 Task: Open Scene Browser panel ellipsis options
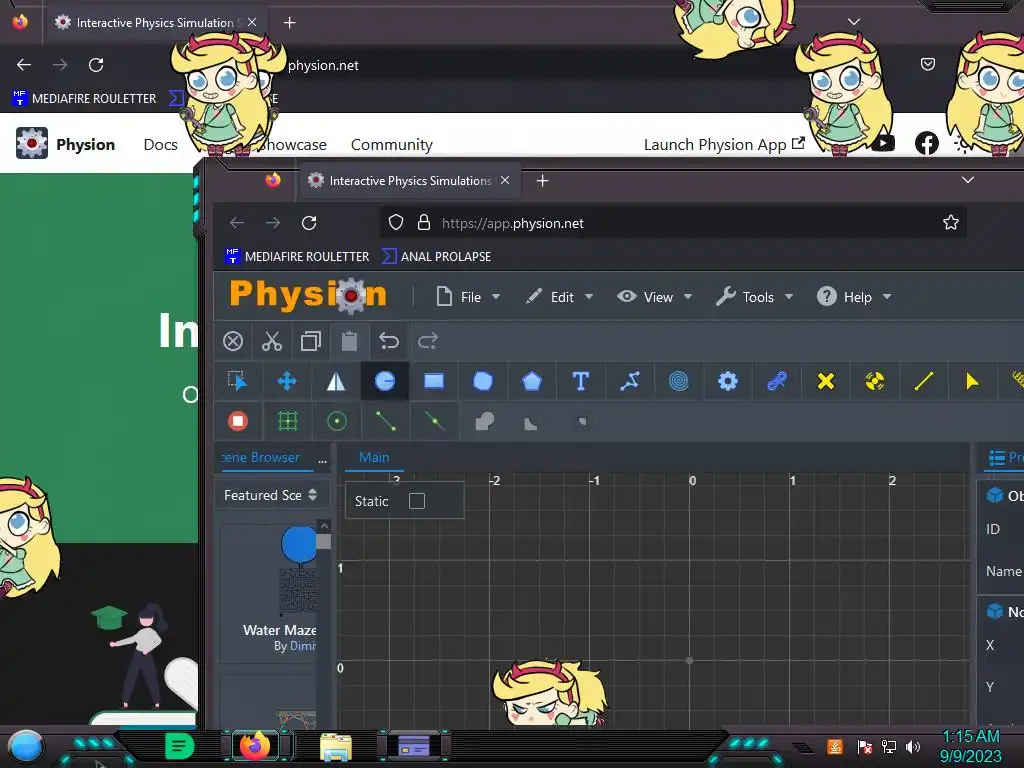322,459
